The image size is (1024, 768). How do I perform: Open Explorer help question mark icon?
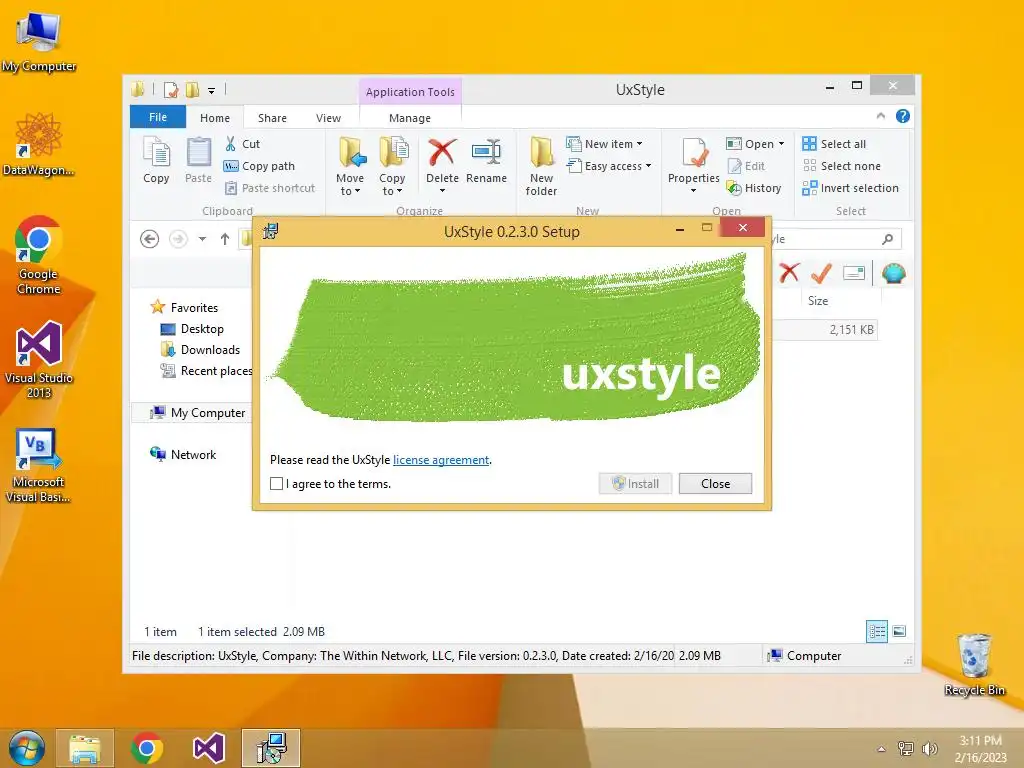[x=903, y=116]
